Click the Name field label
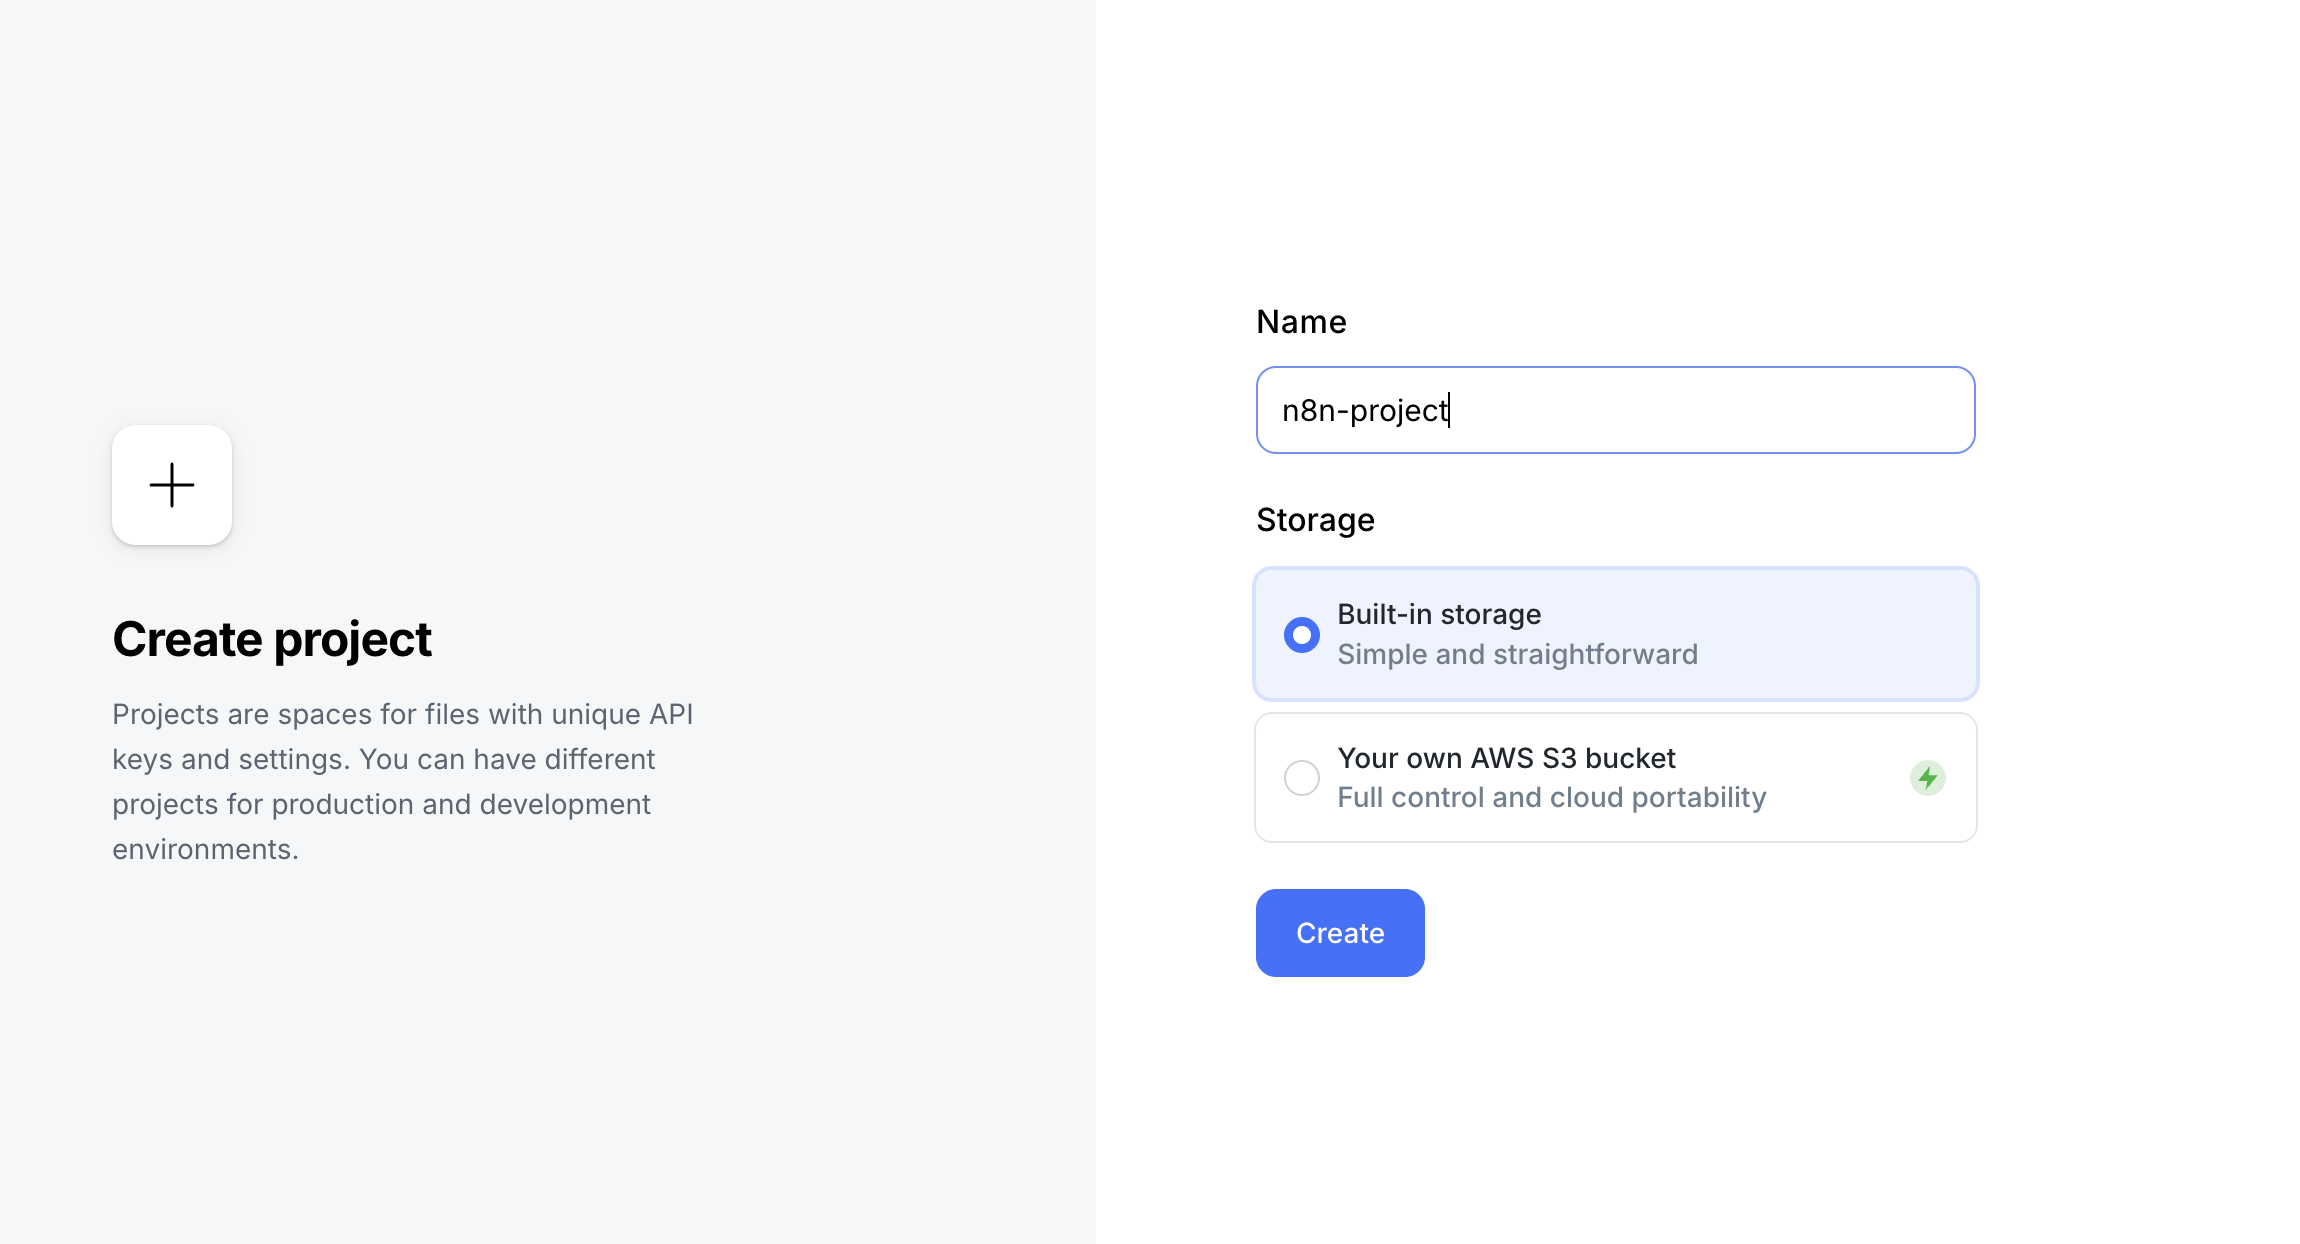The height and width of the screenshot is (1244, 2300). coord(1300,321)
